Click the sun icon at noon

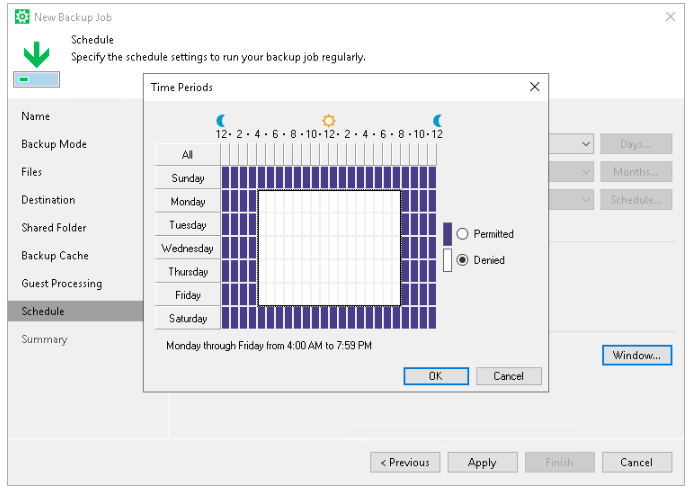coord(329,120)
